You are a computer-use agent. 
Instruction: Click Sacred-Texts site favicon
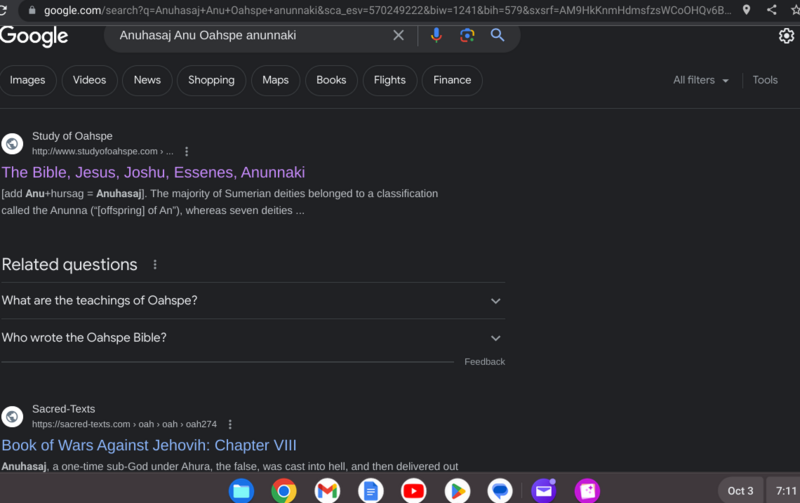tap(12, 416)
